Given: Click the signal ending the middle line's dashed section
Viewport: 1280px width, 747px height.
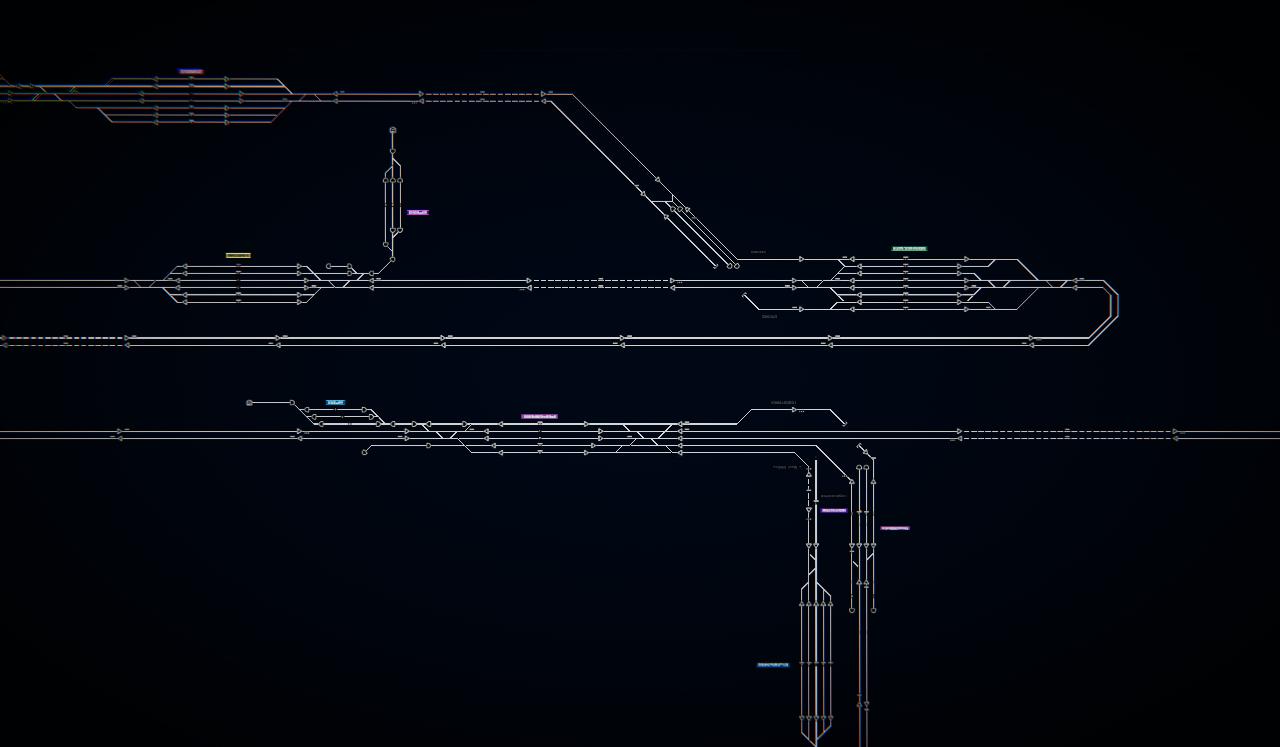Looking at the screenshot, I should 672,282.
